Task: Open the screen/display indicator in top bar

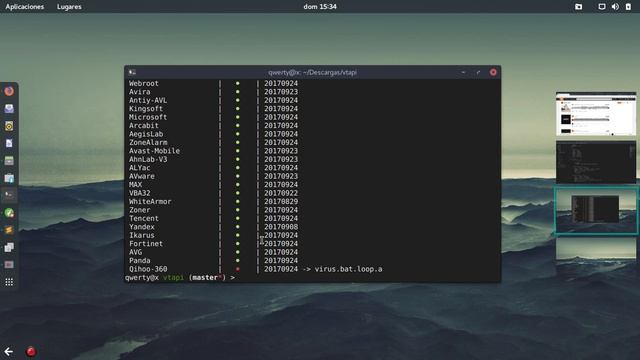Action: click(x=602, y=7)
